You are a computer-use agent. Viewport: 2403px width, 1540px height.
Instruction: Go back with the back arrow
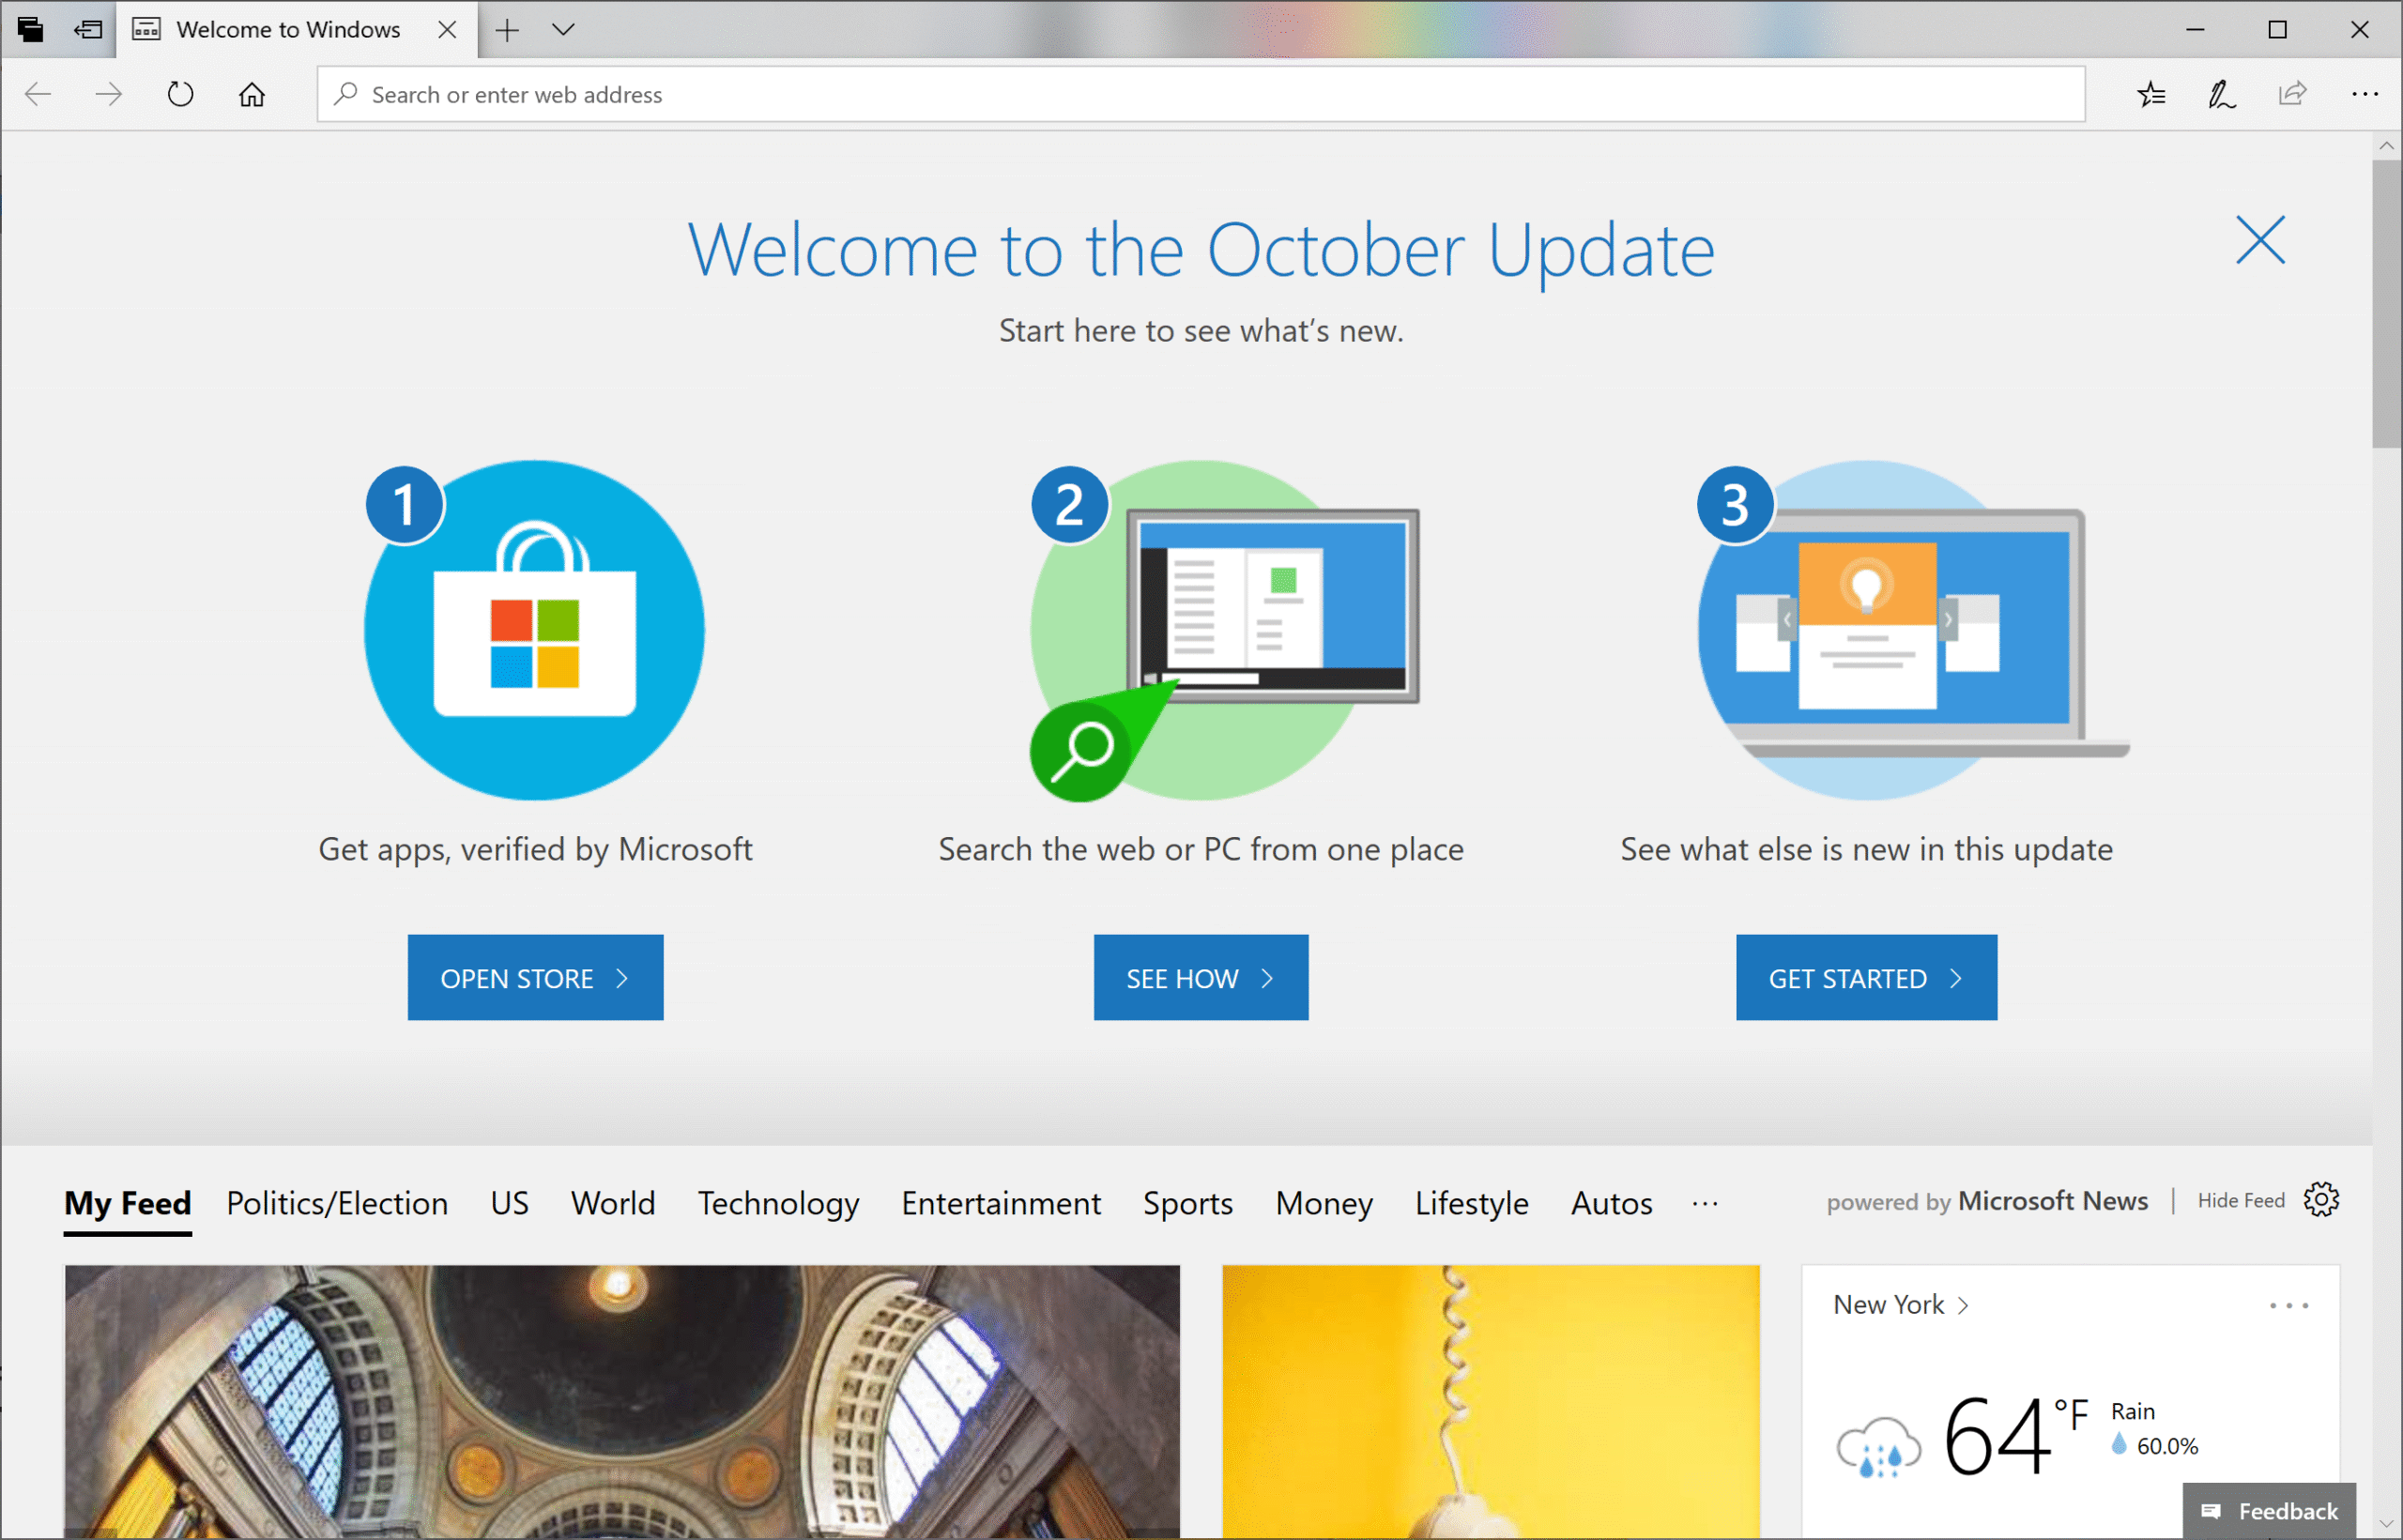pos(38,94)
